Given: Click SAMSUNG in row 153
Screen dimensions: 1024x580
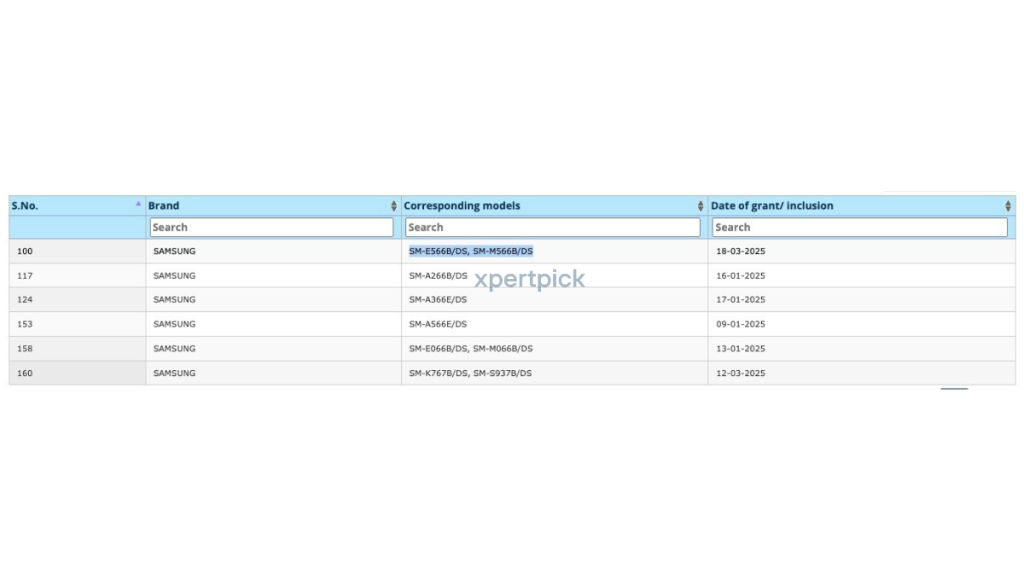Looking at the screenshot, I should pos(174,324).
